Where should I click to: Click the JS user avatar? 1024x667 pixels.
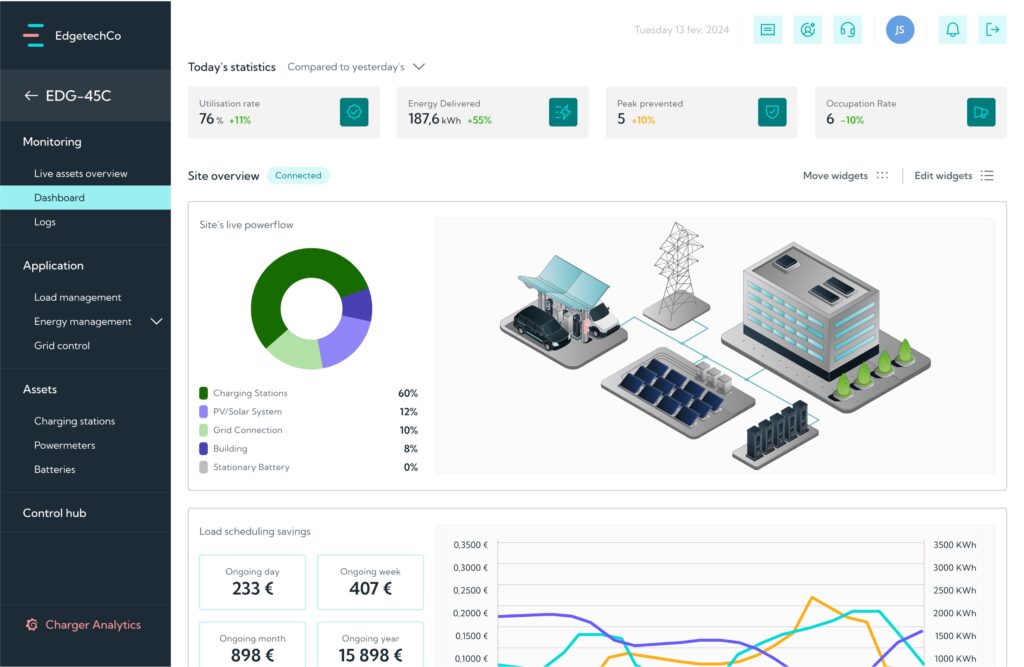pyautogui.click(x=900, y=30)
